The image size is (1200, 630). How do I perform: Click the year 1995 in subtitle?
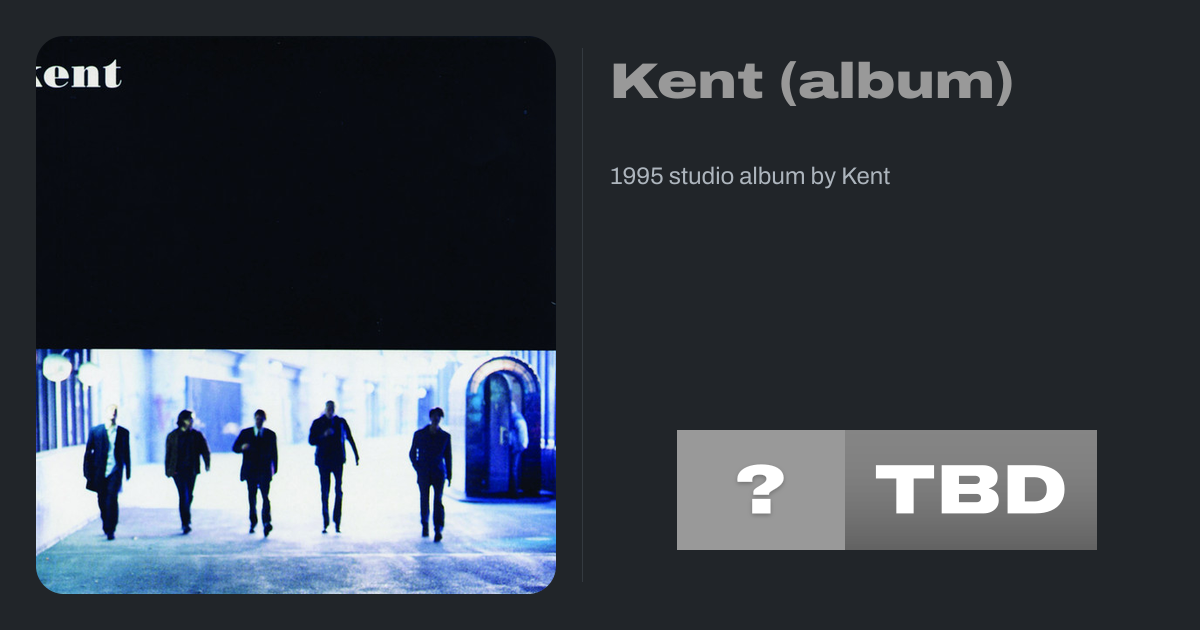(x=636, y=176)
